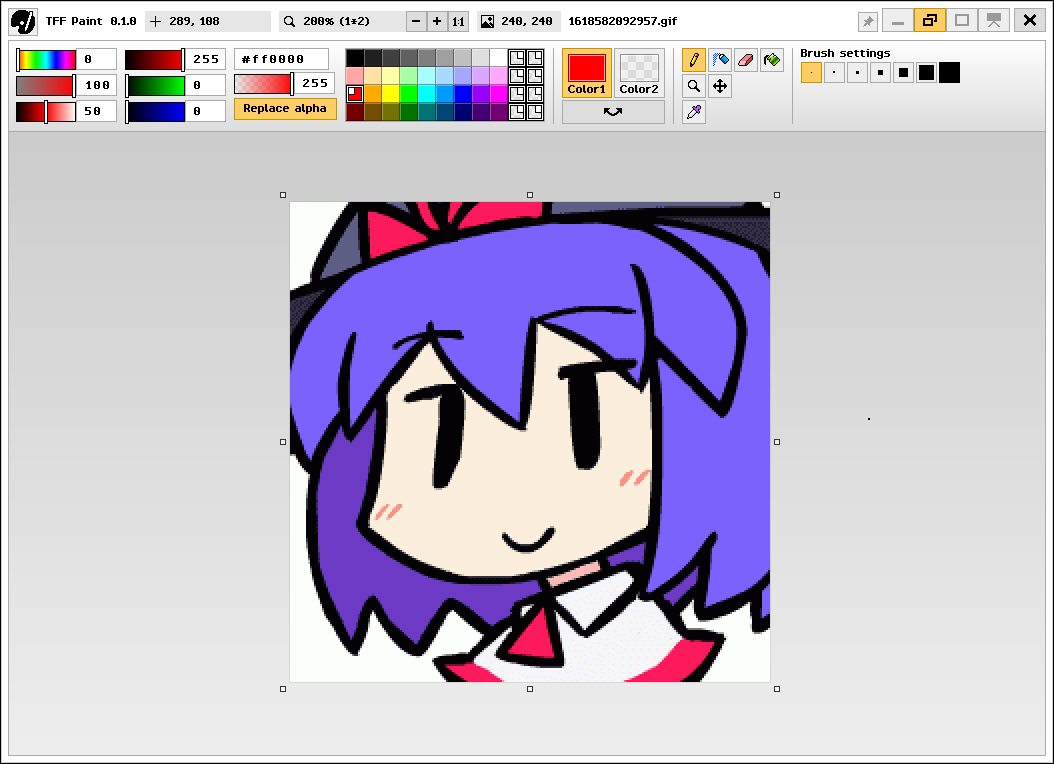Viewport: 1054px width, 764px height.
Task: Click the lightness slider
Action: (x=46, y=112)
